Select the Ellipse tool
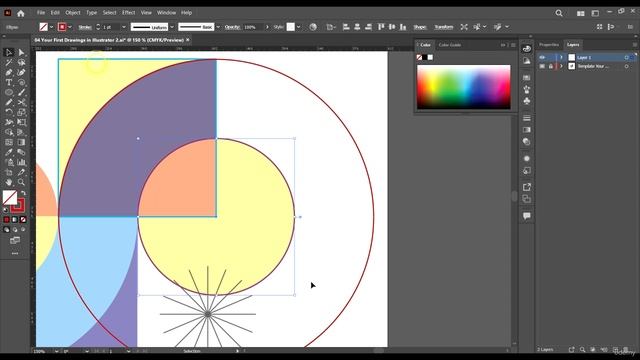 pyautogui.click(x=9, y=92)
